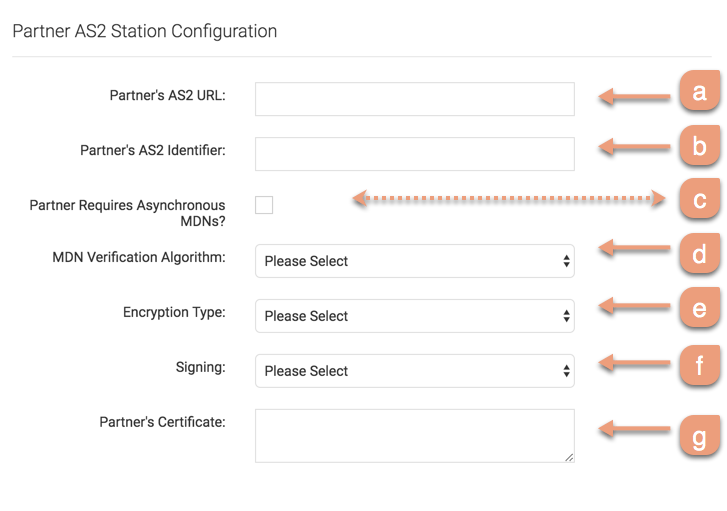Click the orange 'b' callout badge
The image size is (727, 511).
699,147
